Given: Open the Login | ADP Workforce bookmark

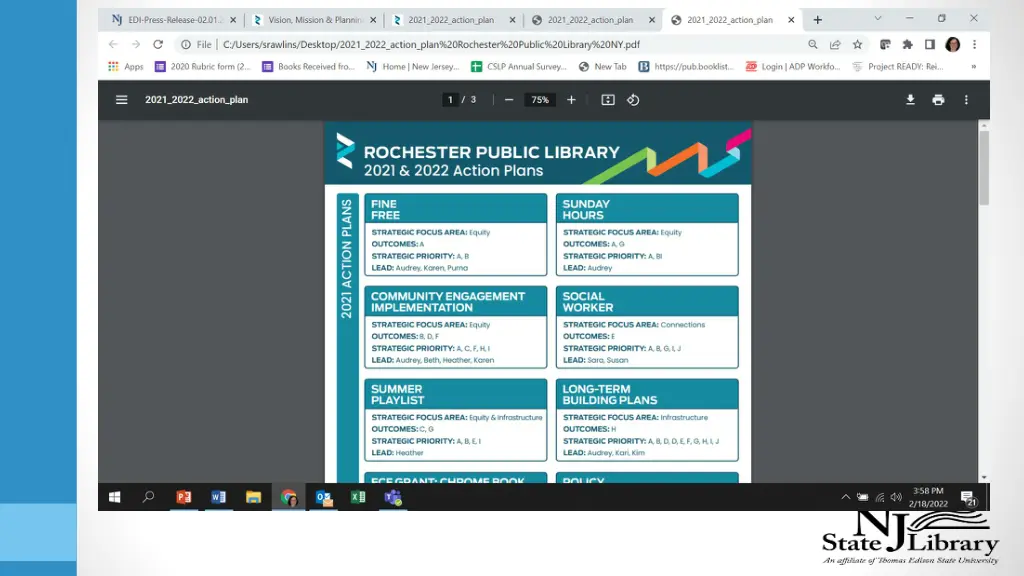Looking at the screenshot, I should click(793, 67).
